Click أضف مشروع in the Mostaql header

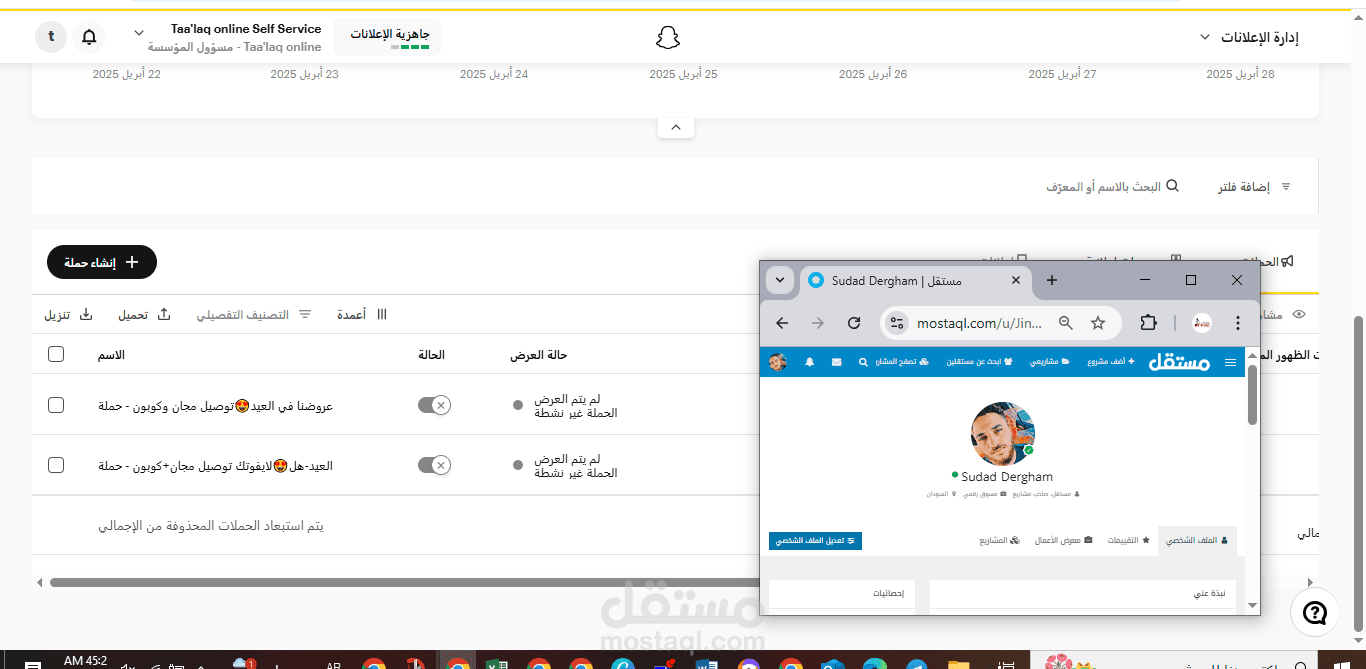[1112, 362]
